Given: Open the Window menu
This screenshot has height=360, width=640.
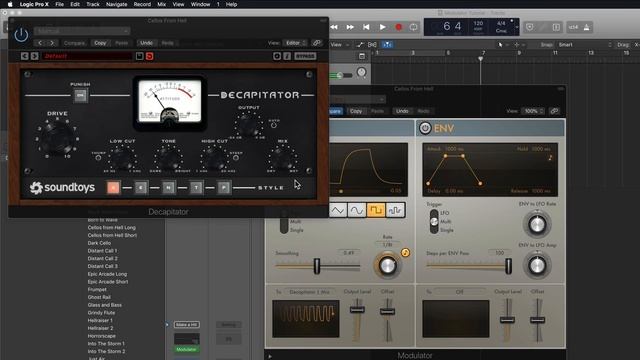Looking at the screenshot, I should tap(200, 4).
